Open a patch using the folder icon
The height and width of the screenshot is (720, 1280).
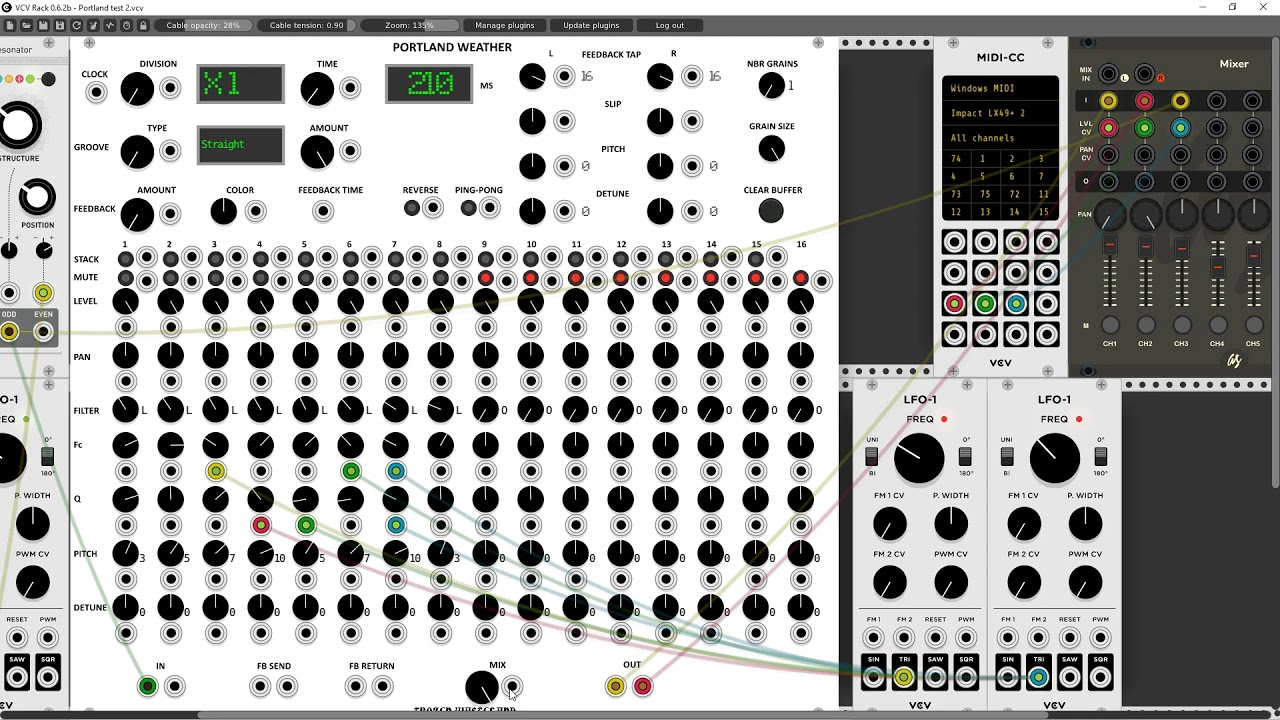(x=27, y=25)
